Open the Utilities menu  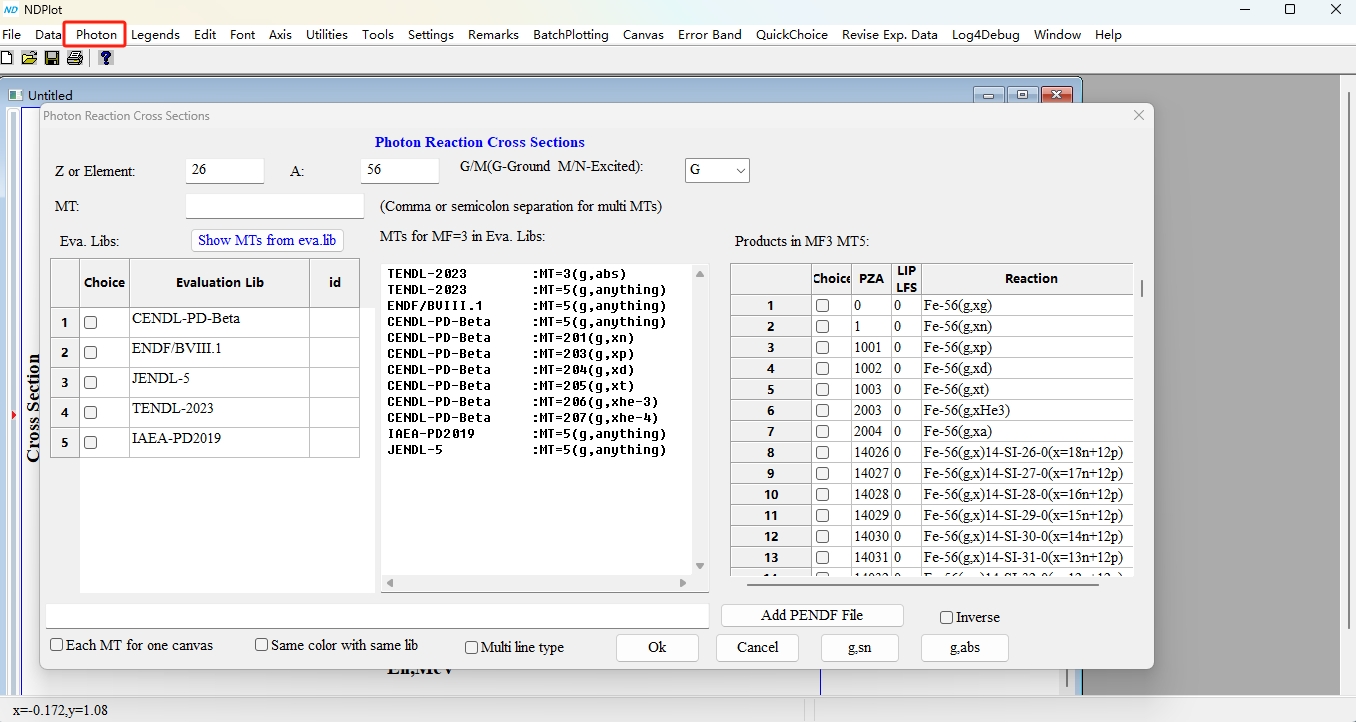[x=327, y=34]
